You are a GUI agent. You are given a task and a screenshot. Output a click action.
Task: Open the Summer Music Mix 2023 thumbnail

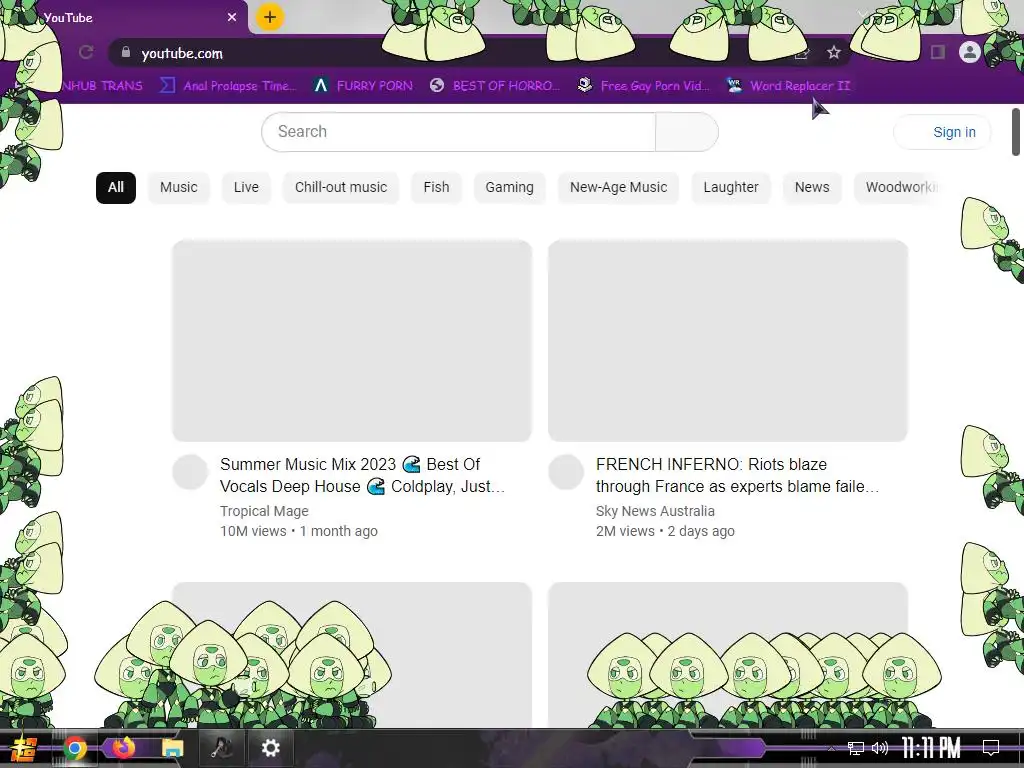pyautogui.click(x=352, y=341)
